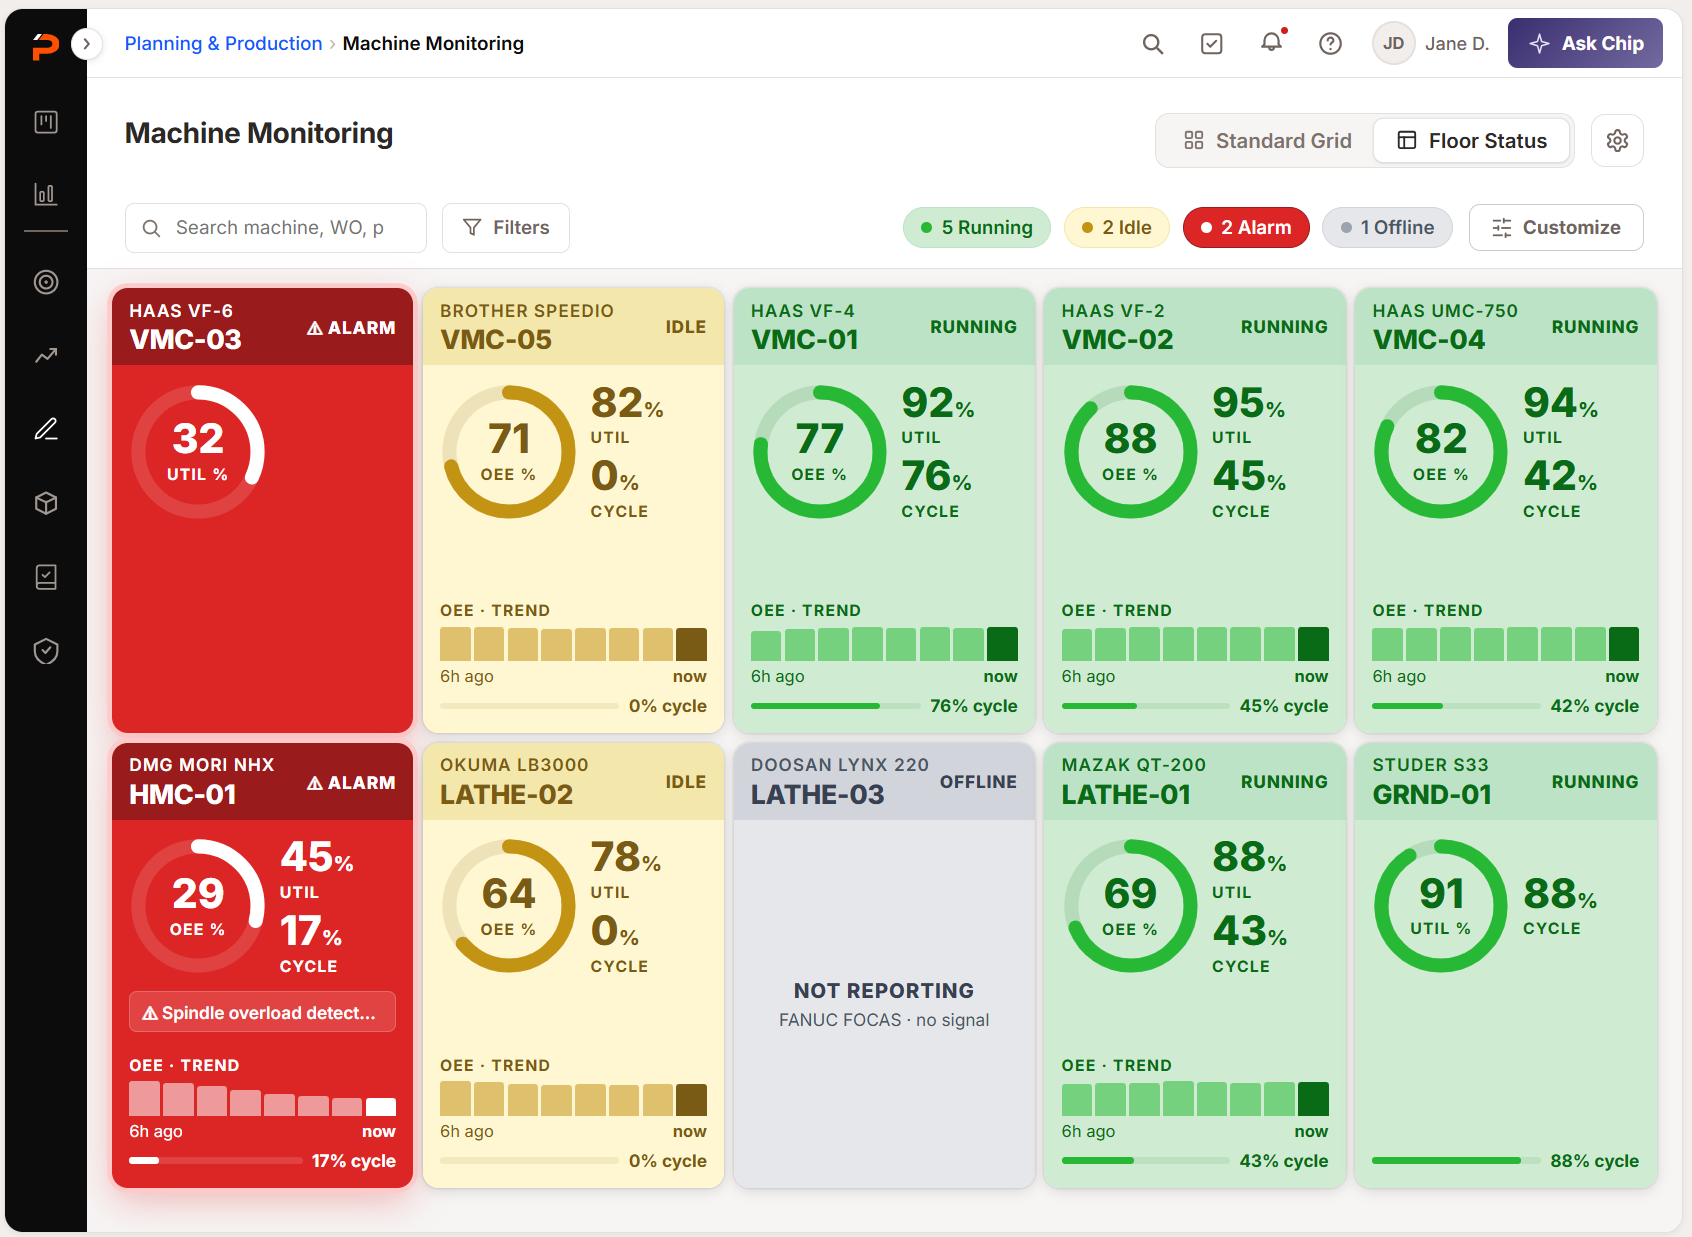Toggle the 2 Idle status filter
The width and height of the screenshot is (1692, 1237).
[1116, 228]
